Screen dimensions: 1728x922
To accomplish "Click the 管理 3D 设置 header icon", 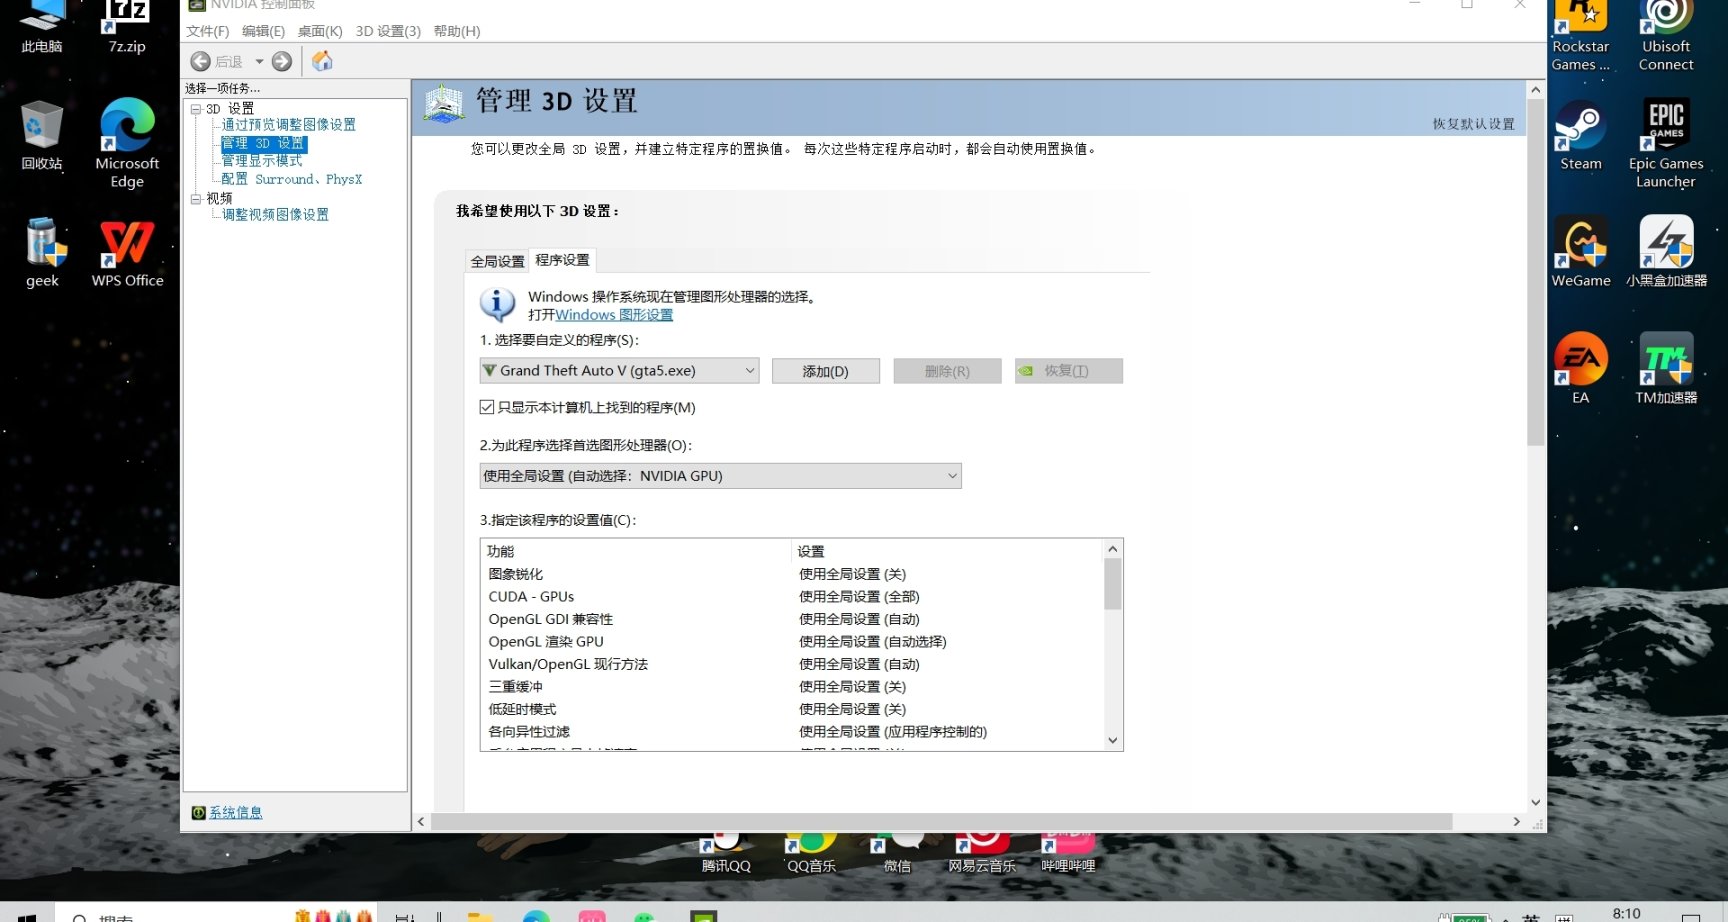I will point(444,103).
